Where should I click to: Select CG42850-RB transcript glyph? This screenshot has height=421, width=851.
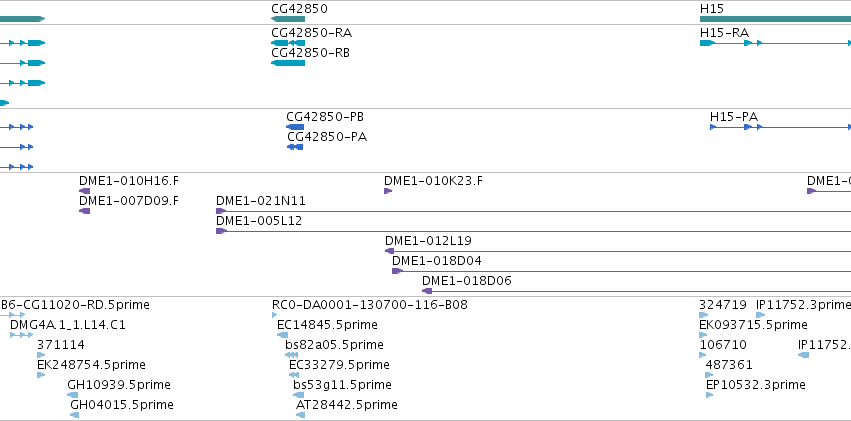(x=288, y=63)
